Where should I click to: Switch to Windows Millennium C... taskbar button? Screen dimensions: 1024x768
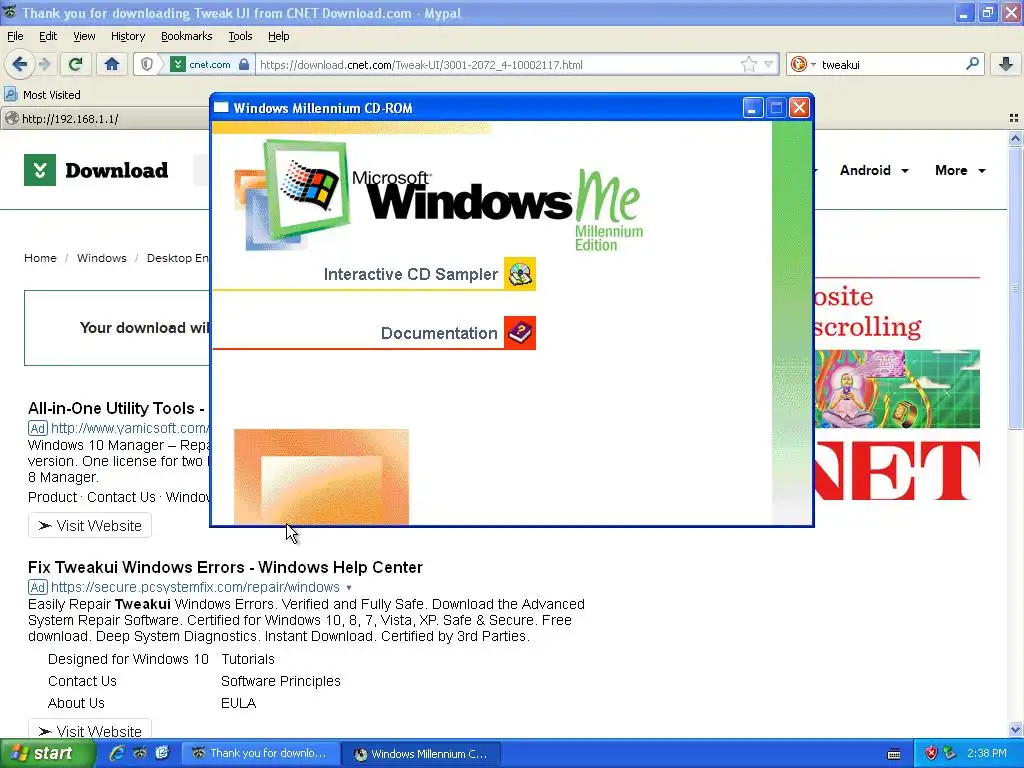click(421, 754)
